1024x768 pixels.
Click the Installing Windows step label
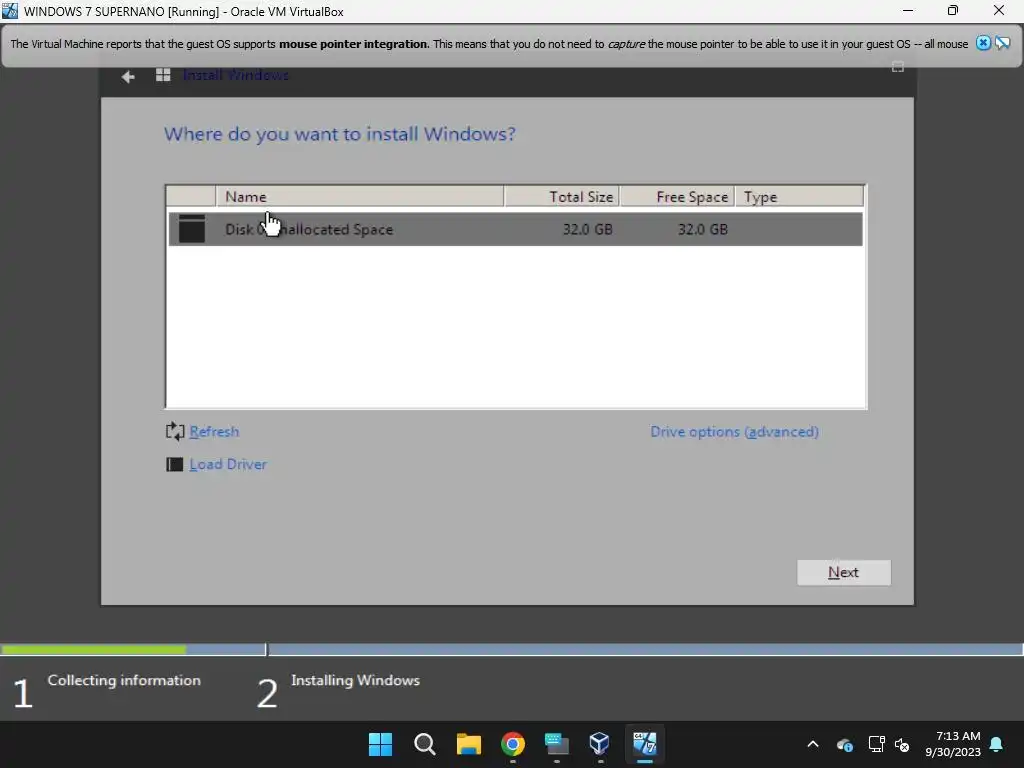click(355, 680)
